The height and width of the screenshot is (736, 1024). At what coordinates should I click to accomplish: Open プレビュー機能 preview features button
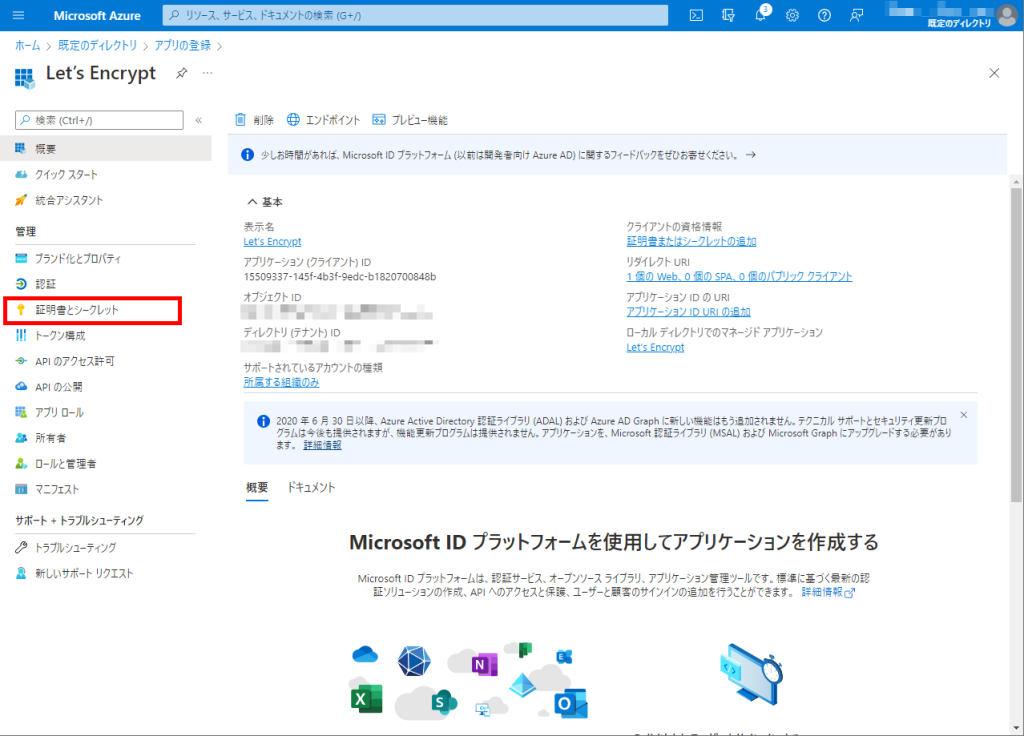pos(410,120)
